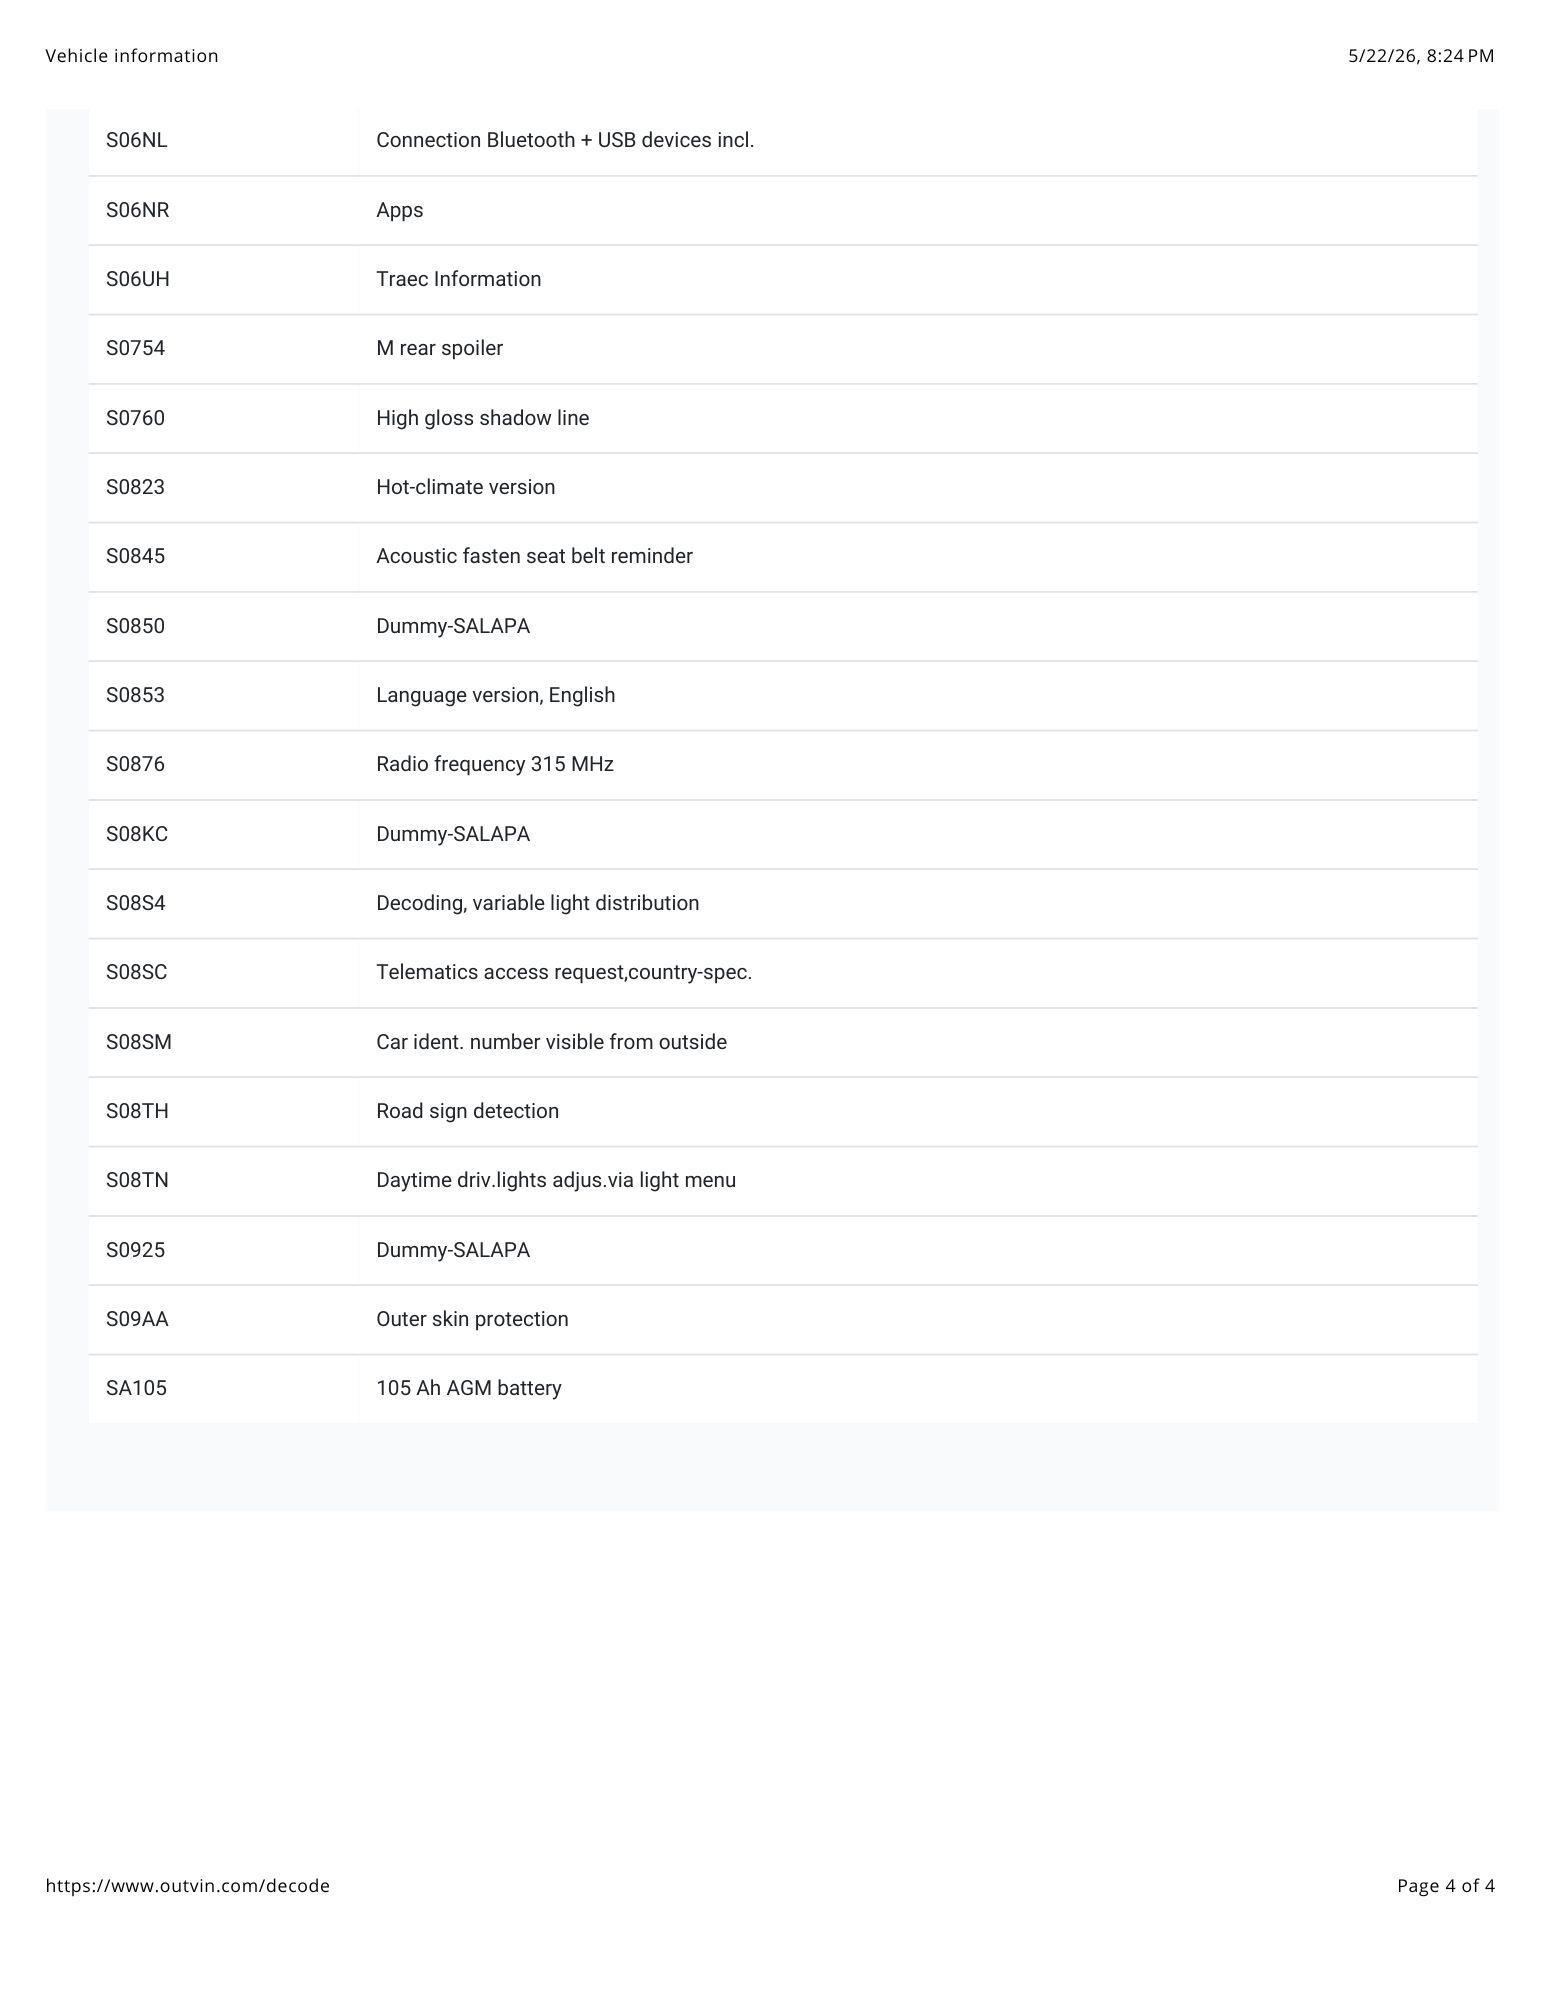Click Decoding, variable light distribution text
This screenshot has height=2000, width=1545.
tap(538, 903)
